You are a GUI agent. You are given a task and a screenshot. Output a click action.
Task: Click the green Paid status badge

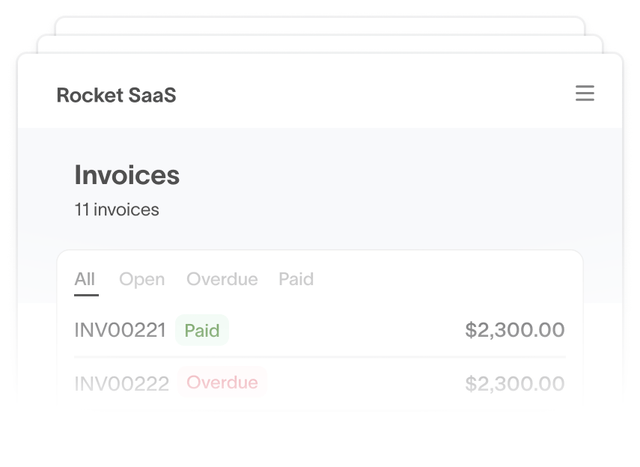point(202,330)
